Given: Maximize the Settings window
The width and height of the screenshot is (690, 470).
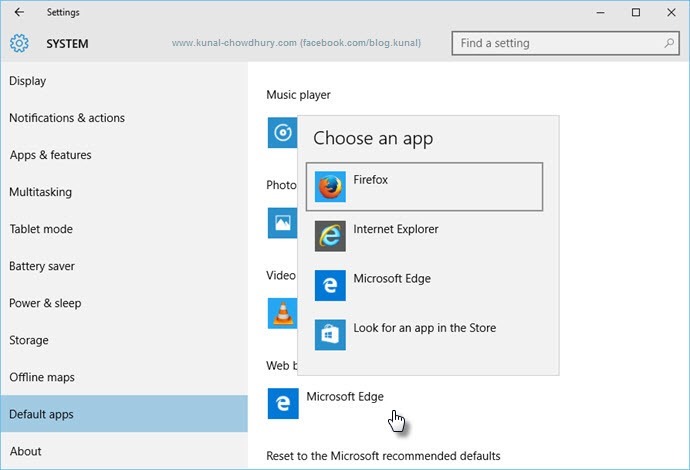Looking at the screenshot, I should point(636,12).
